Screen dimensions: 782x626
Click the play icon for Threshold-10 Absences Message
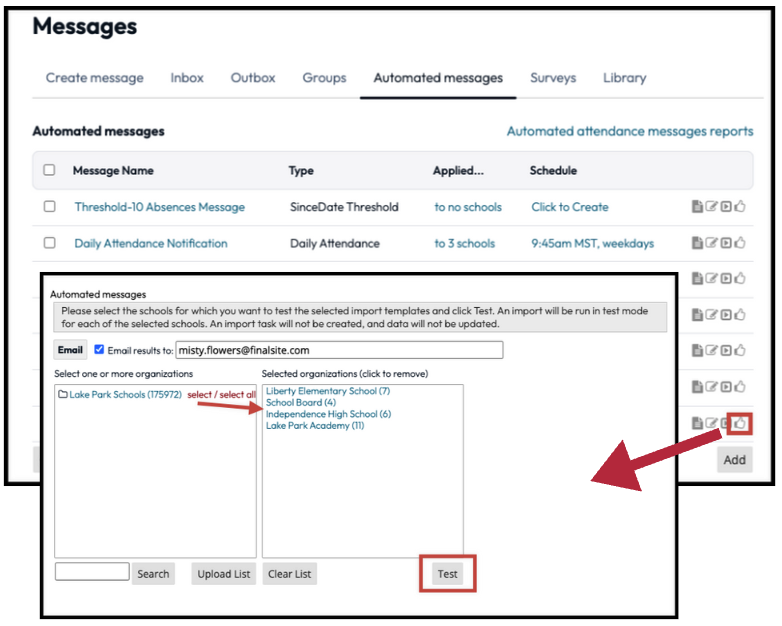726,207
